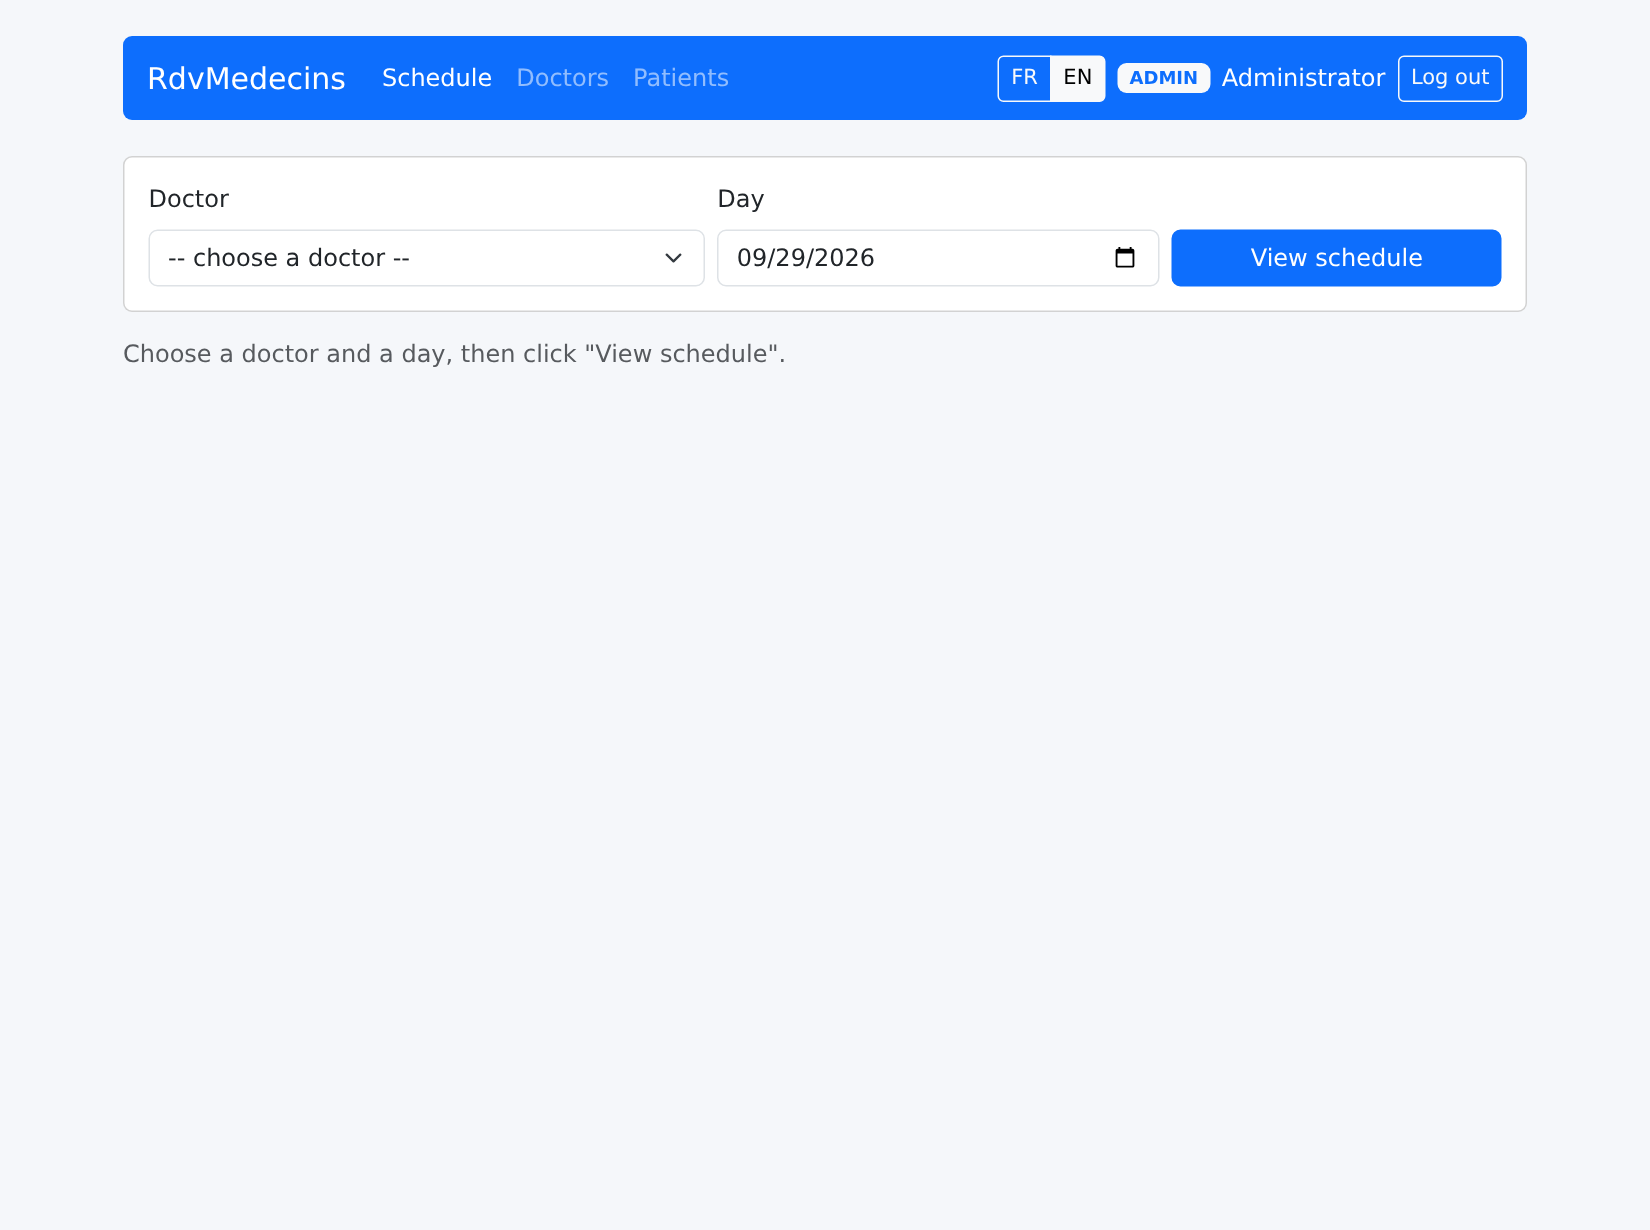The width and height of the screenshot is (1650, 1230).
Task: Click the Doctor field label
Action: (189, 199)
